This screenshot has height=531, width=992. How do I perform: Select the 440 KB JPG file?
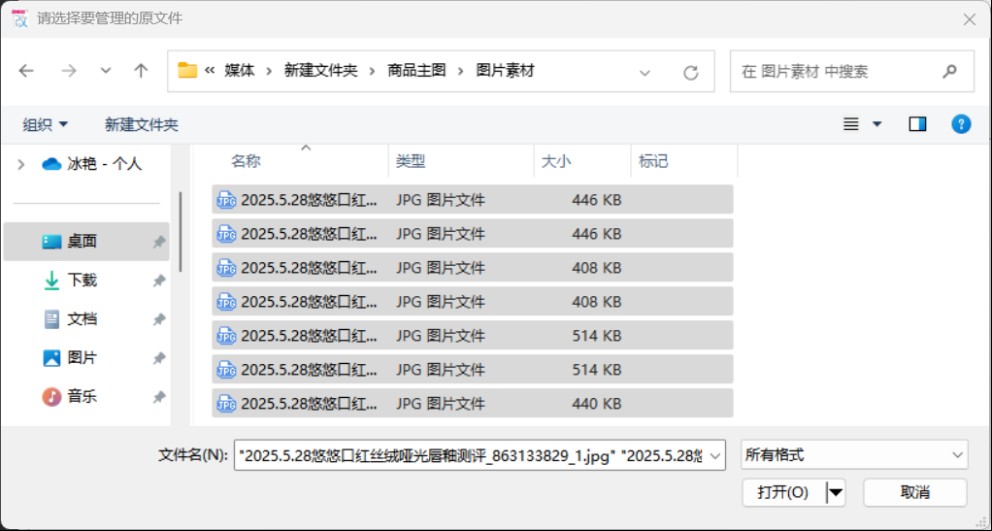pos(473,403)
